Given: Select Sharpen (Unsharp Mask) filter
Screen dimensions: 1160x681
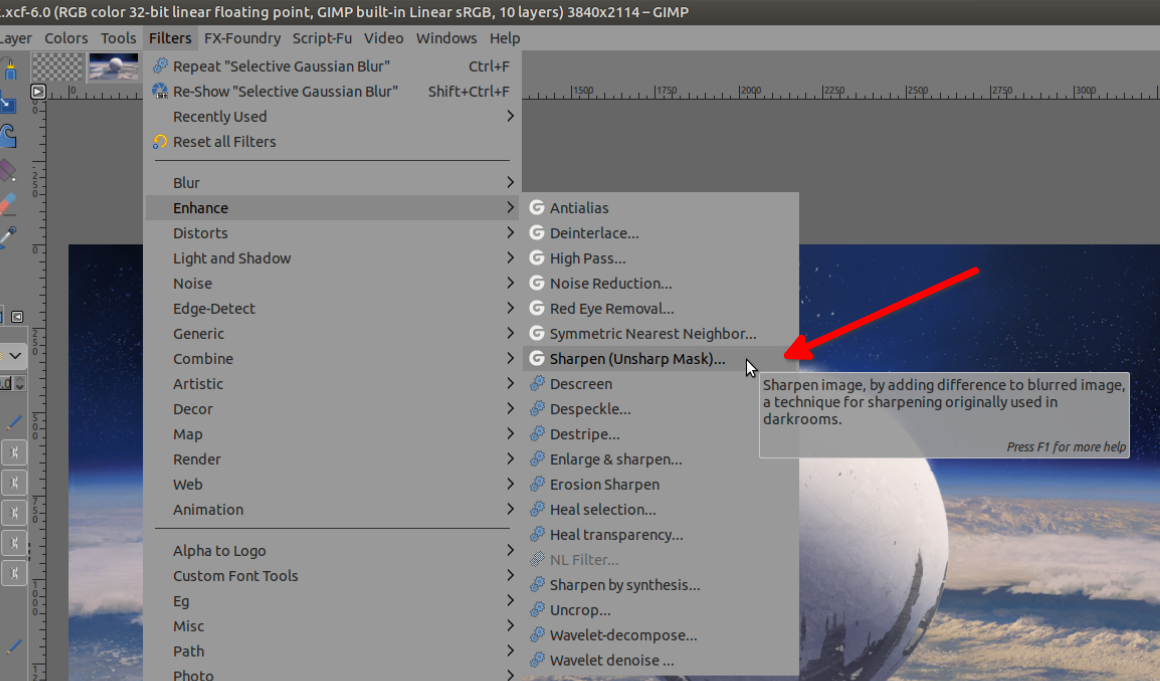Looking at the screenshot, I should point(661,359).
